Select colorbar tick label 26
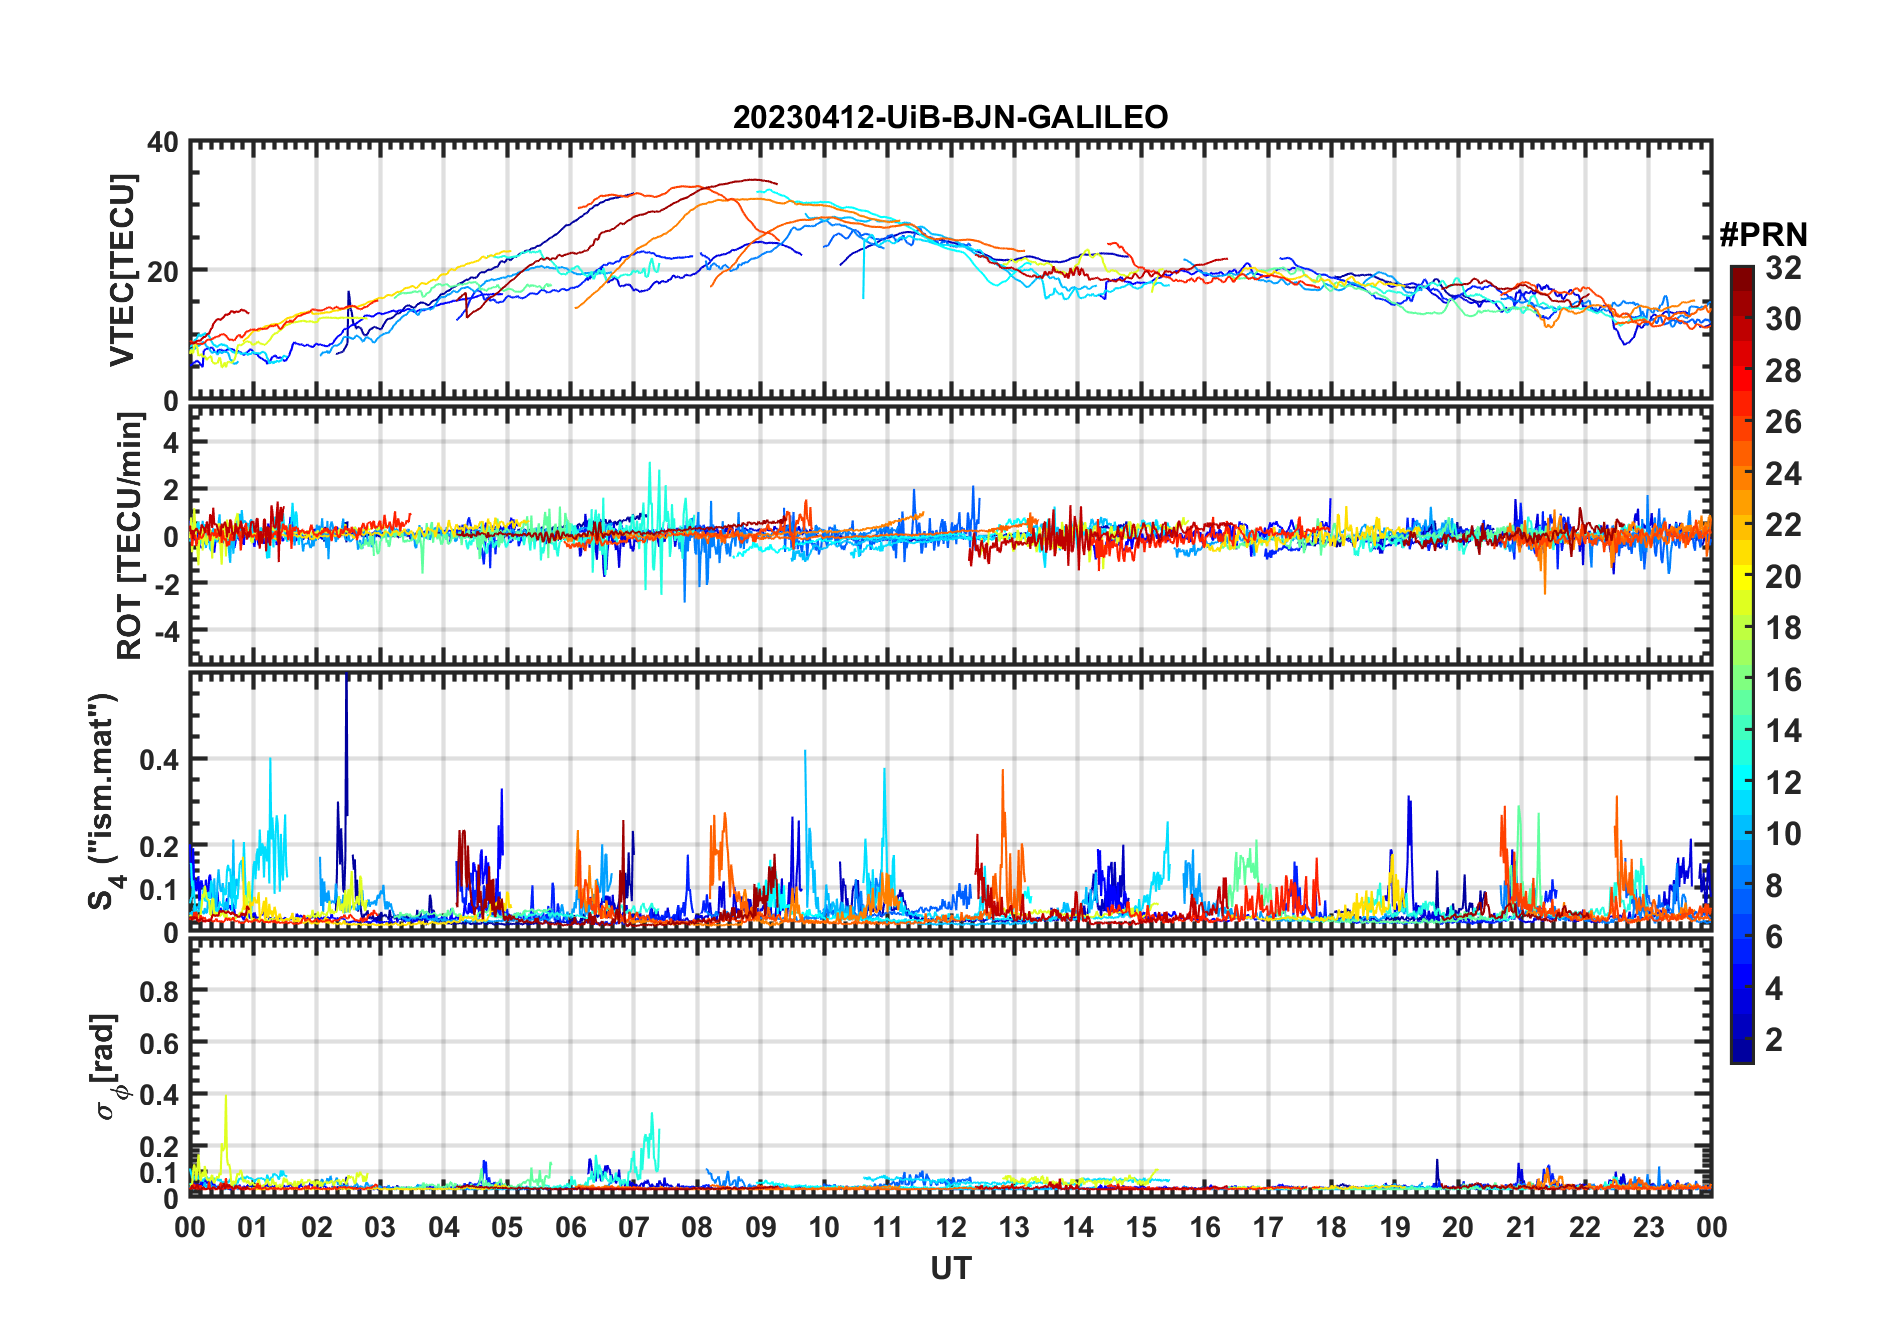1902x1330 pixels. [1783, 422]
